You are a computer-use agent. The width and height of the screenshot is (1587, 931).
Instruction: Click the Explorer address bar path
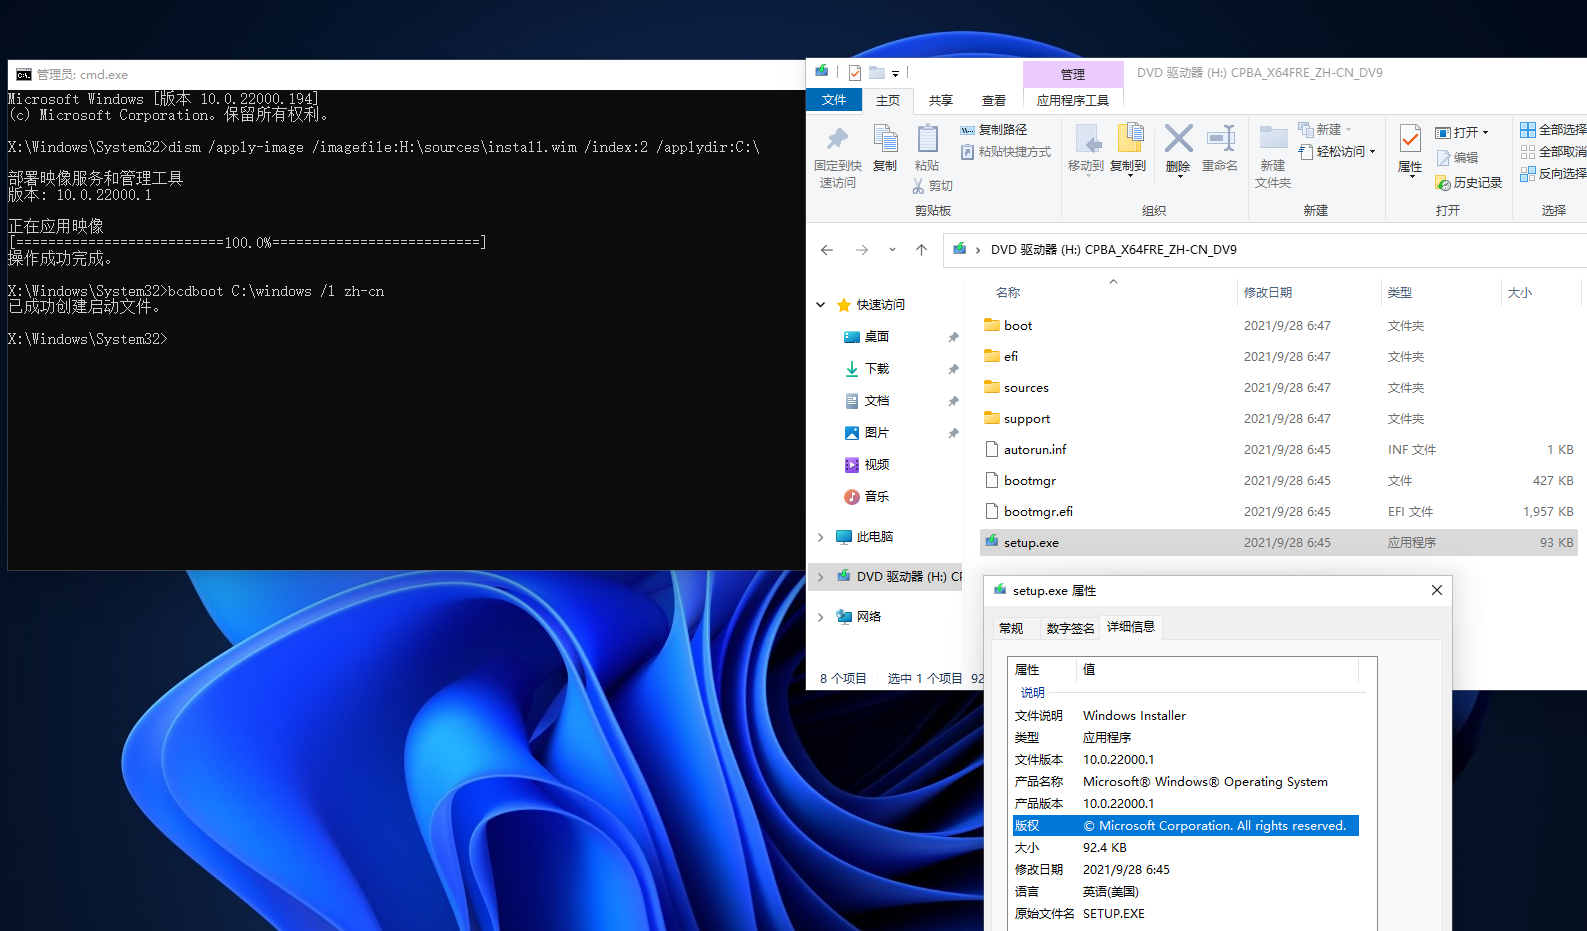point(1113,250)
